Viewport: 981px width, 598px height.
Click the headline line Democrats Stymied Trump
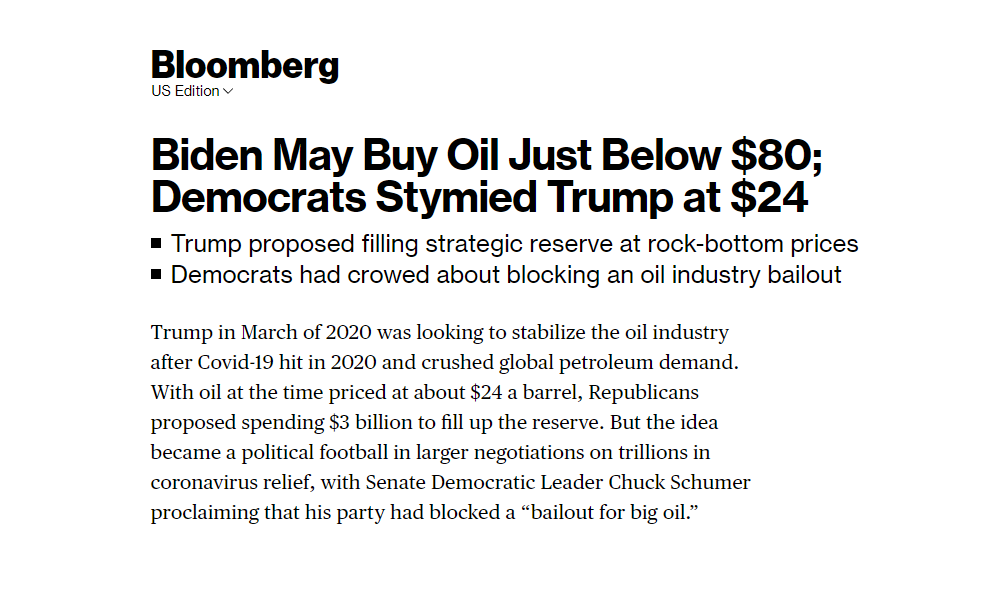[479, 198]
